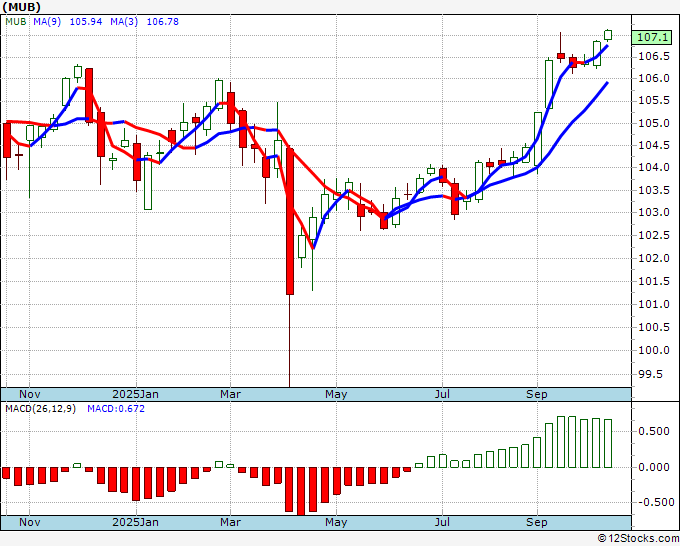Click the 100.0 price axis label
Viewport: 680px width, 546px height.
tap(654, 350)
